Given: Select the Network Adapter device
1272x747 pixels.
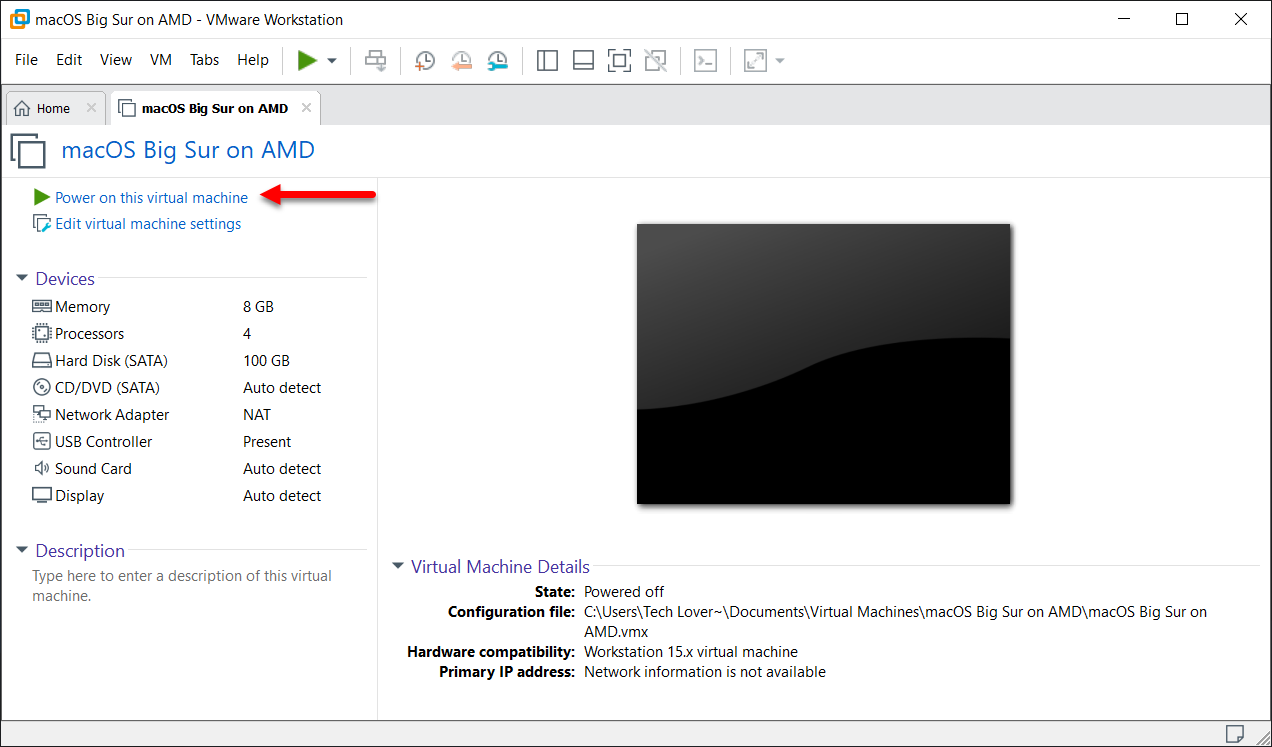Looking at the screenshot, I should coord(199,415).
